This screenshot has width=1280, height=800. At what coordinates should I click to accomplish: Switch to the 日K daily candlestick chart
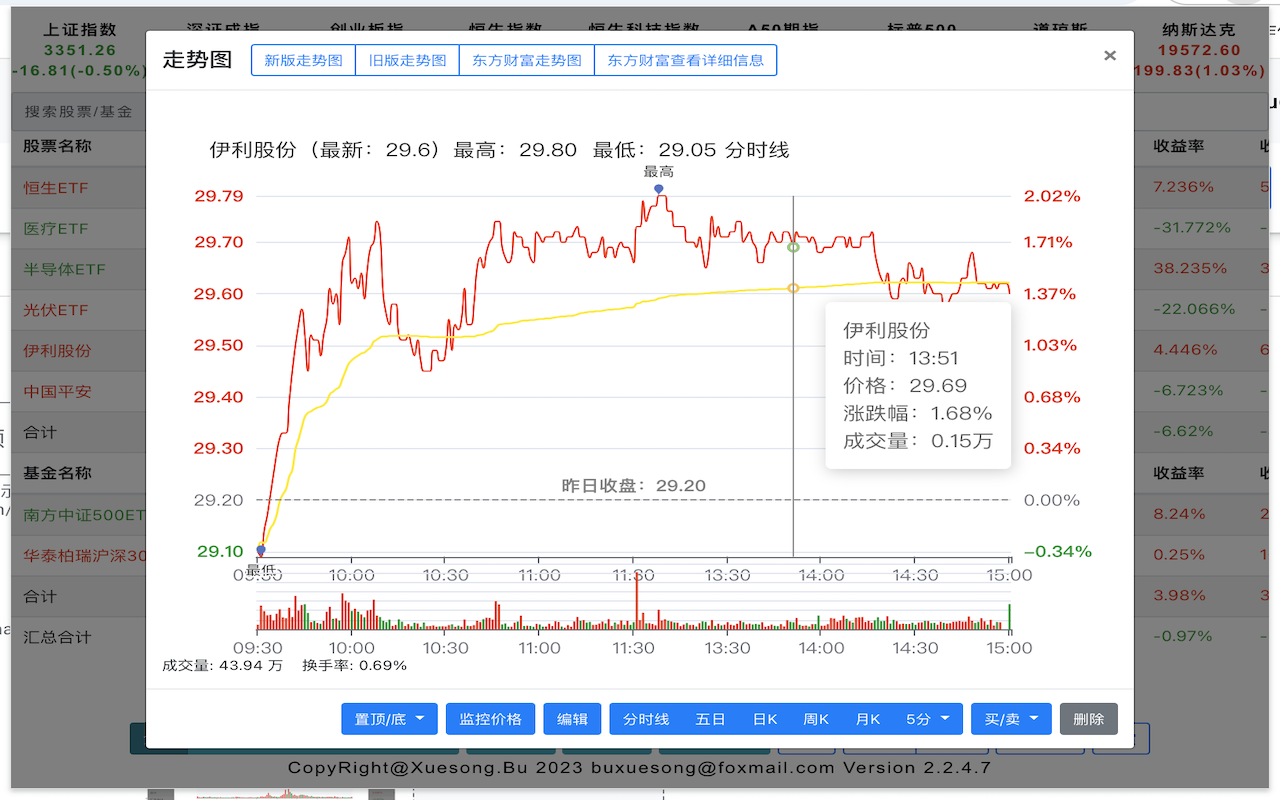click(x=764, y=718)
